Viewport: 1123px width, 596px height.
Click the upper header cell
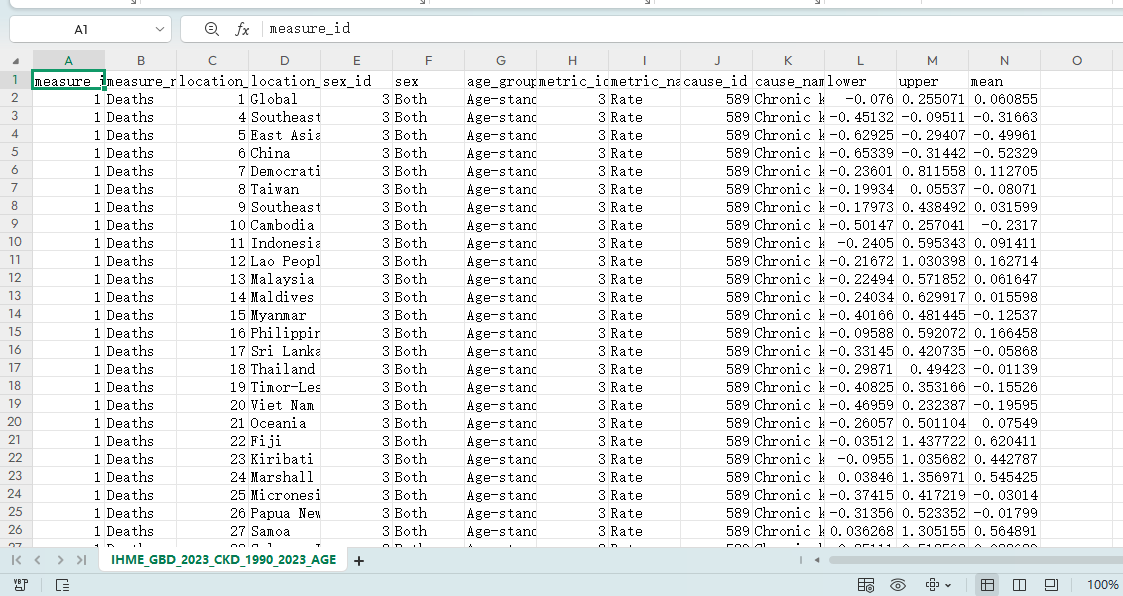pos(932,81)
